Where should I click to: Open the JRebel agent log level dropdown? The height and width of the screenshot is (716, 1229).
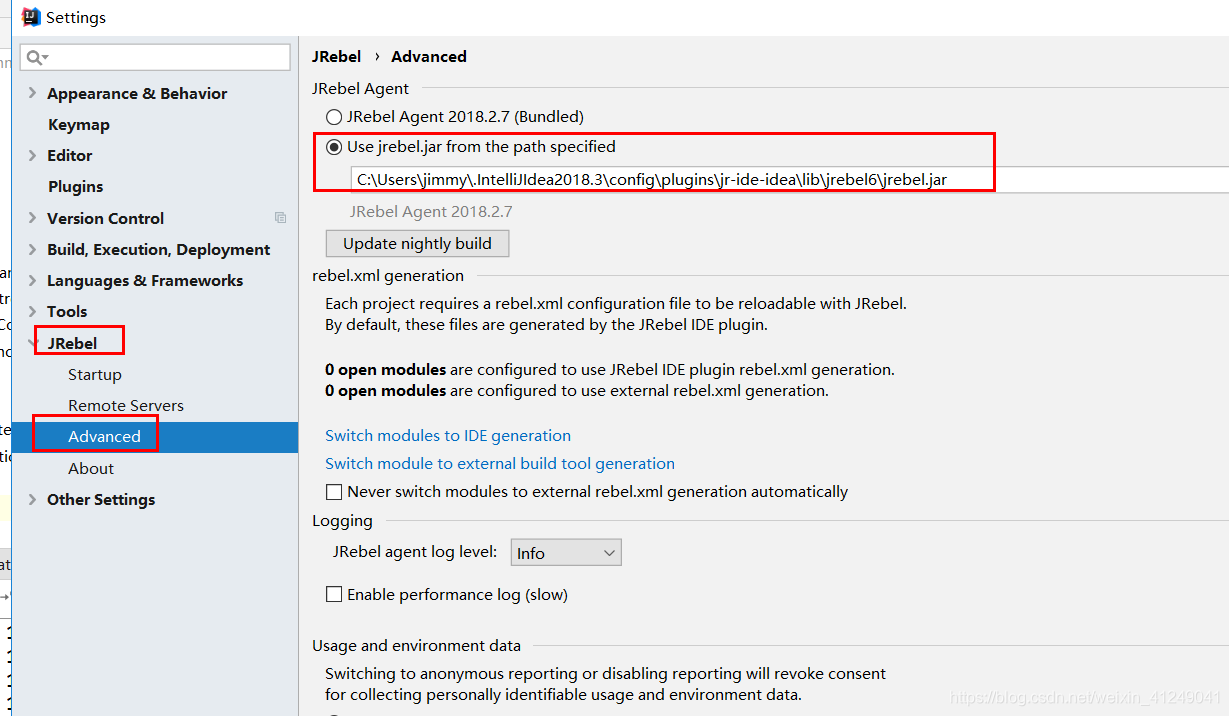point(566,553)
